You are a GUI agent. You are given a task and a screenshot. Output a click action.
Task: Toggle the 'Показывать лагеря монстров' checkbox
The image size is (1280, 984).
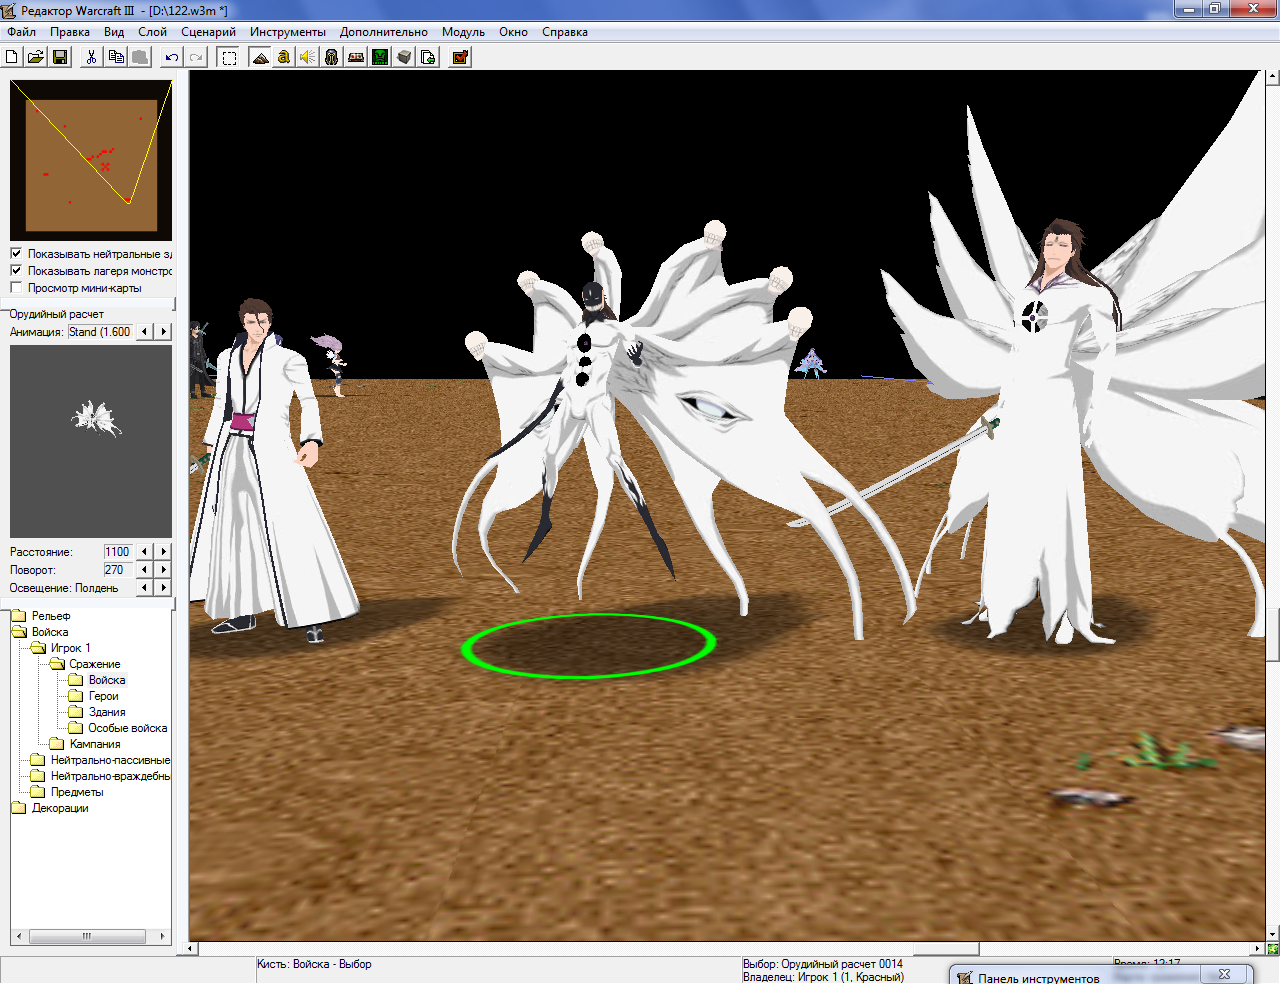(x=16, y=271)
